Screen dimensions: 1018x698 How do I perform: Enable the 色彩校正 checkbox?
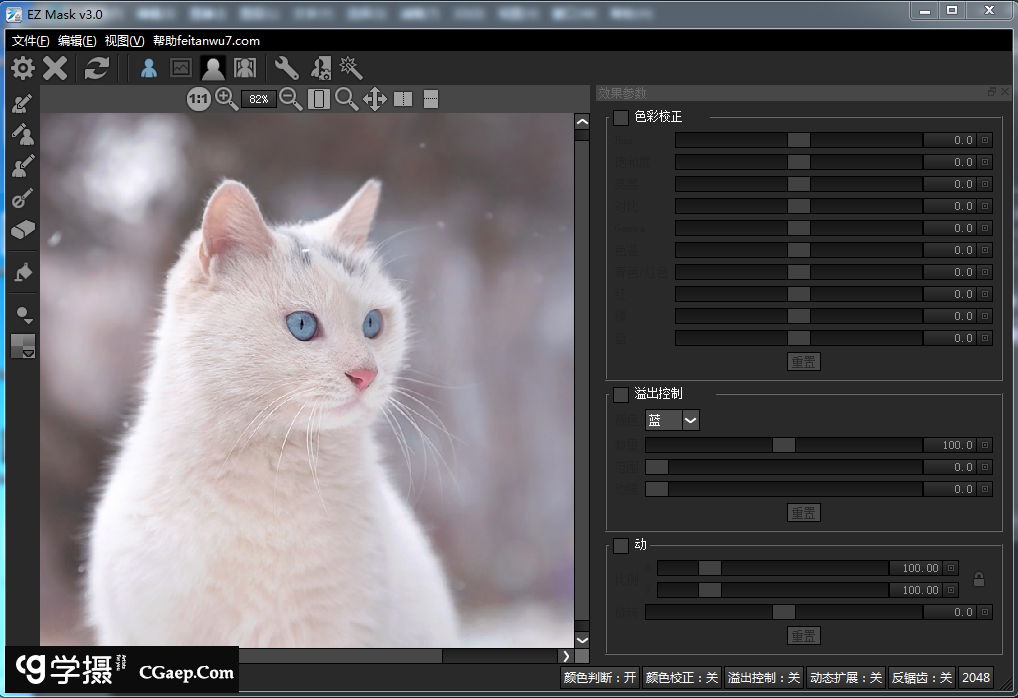621,118
